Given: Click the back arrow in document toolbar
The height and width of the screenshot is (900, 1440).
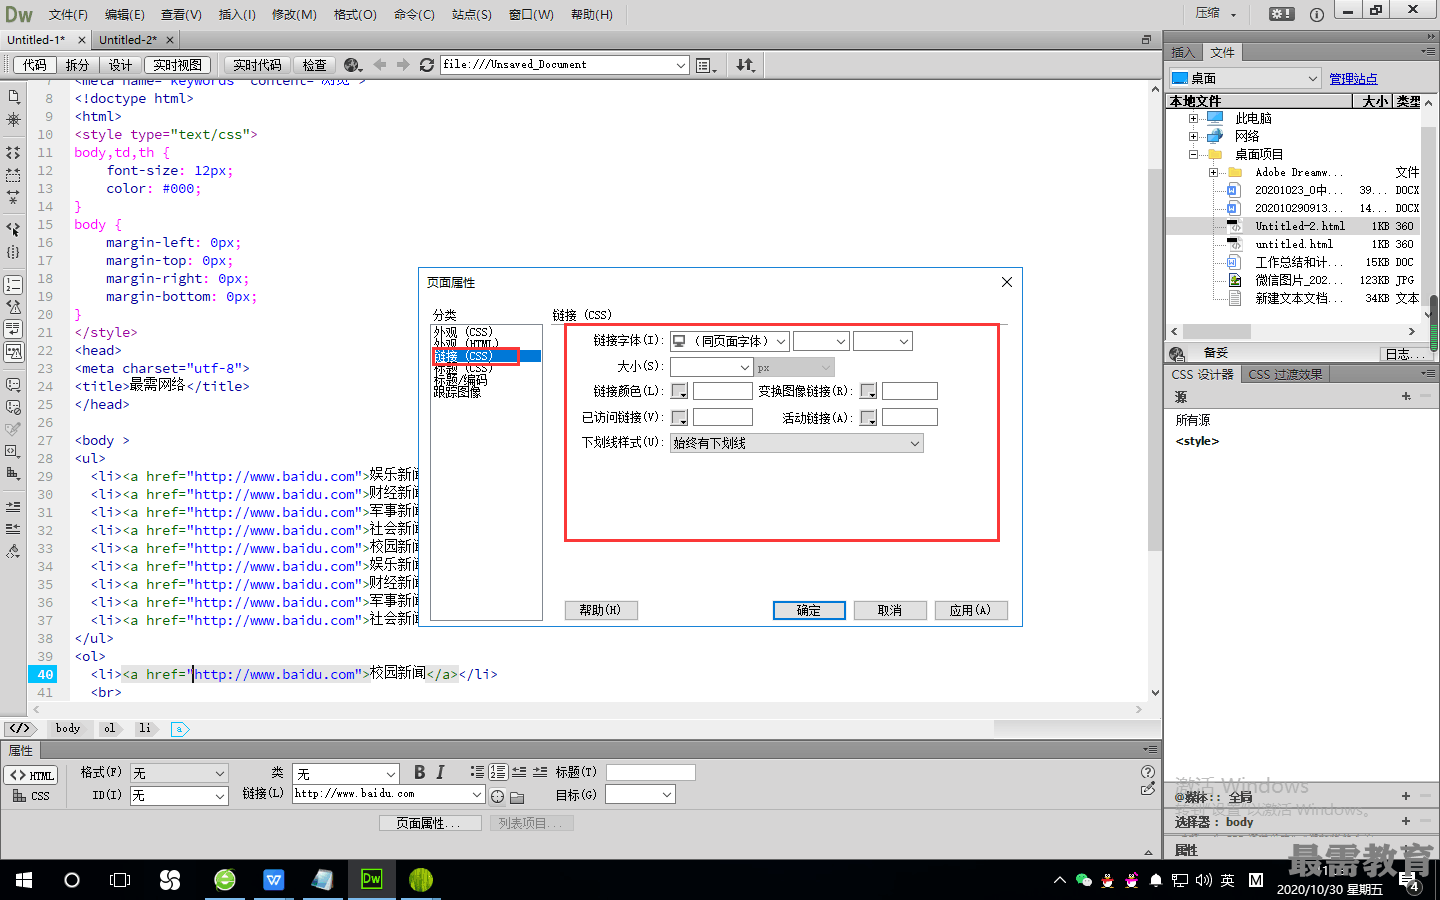Looking at the screenshot, I should (x=380, y=65).
